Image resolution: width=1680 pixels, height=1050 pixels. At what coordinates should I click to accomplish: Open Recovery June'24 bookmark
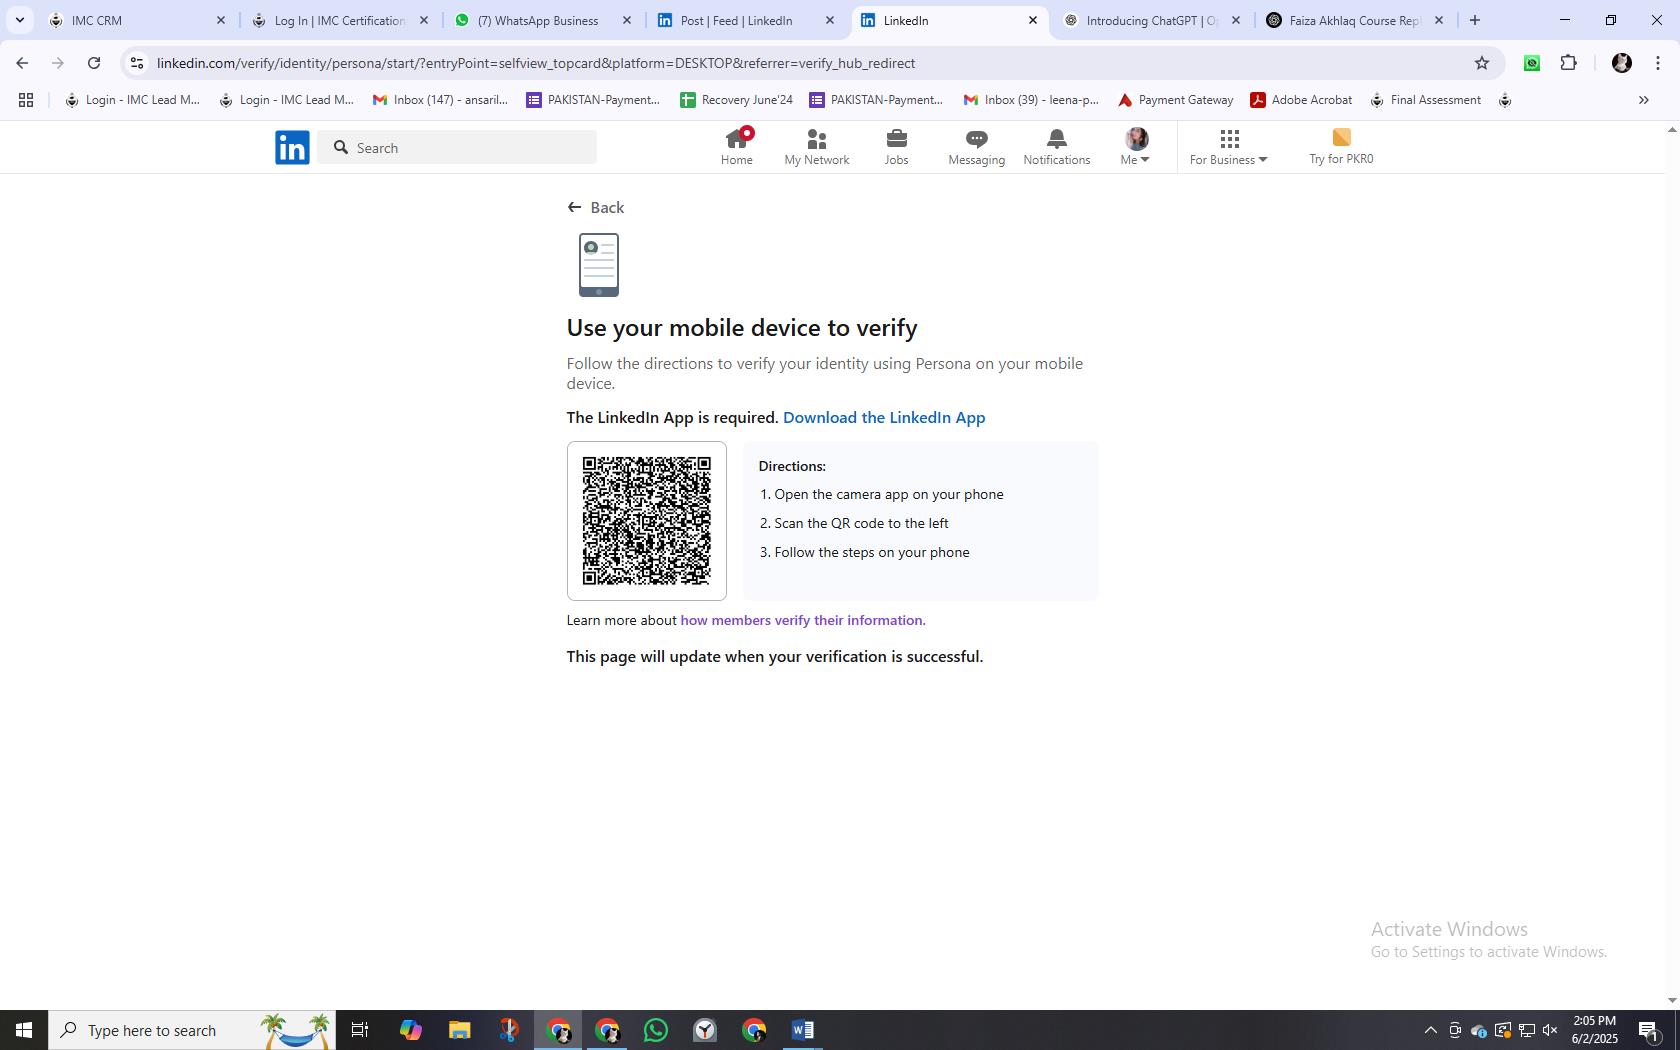click(736, 100)
